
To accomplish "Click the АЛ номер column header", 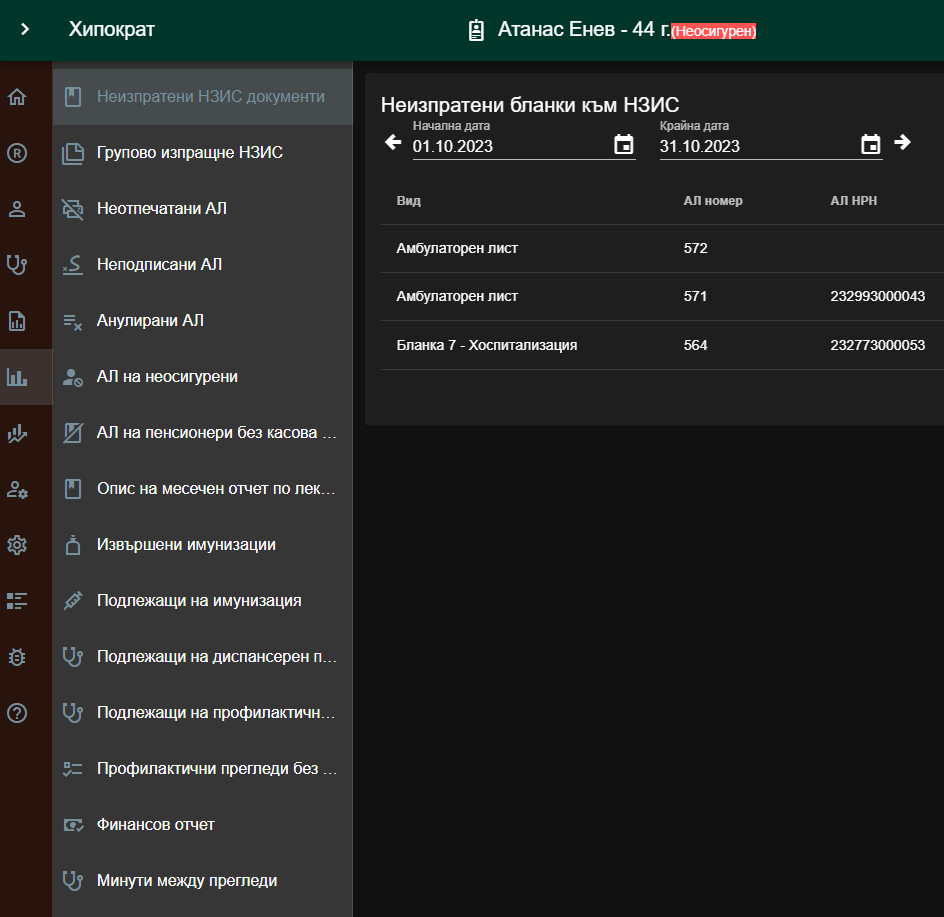I will 713,201.
